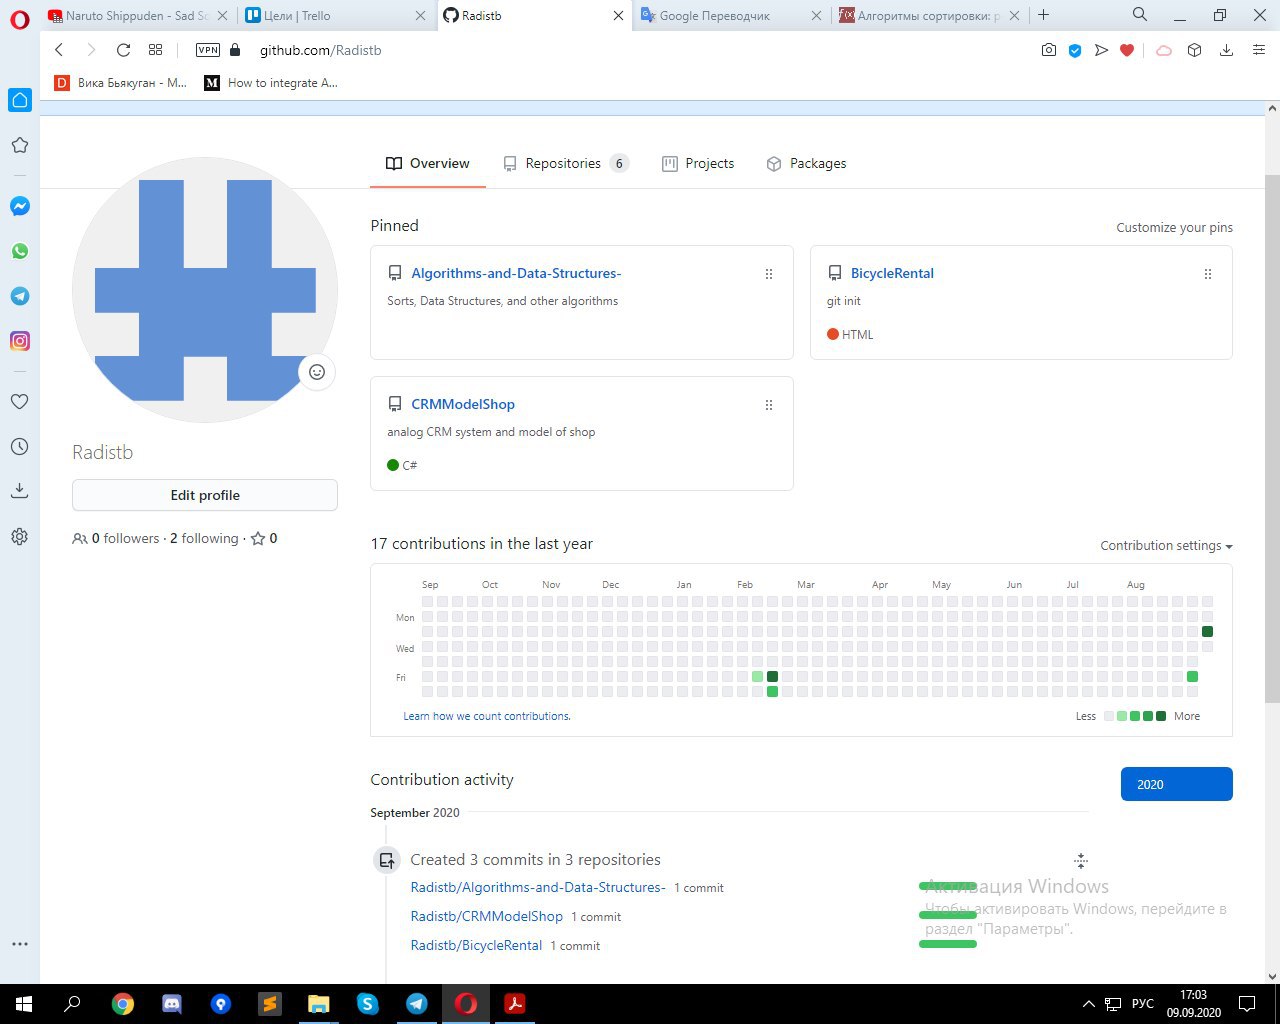Click the heart bookmark icon in address bar
The image size is (1280, 1024).
click(1127, 50)
